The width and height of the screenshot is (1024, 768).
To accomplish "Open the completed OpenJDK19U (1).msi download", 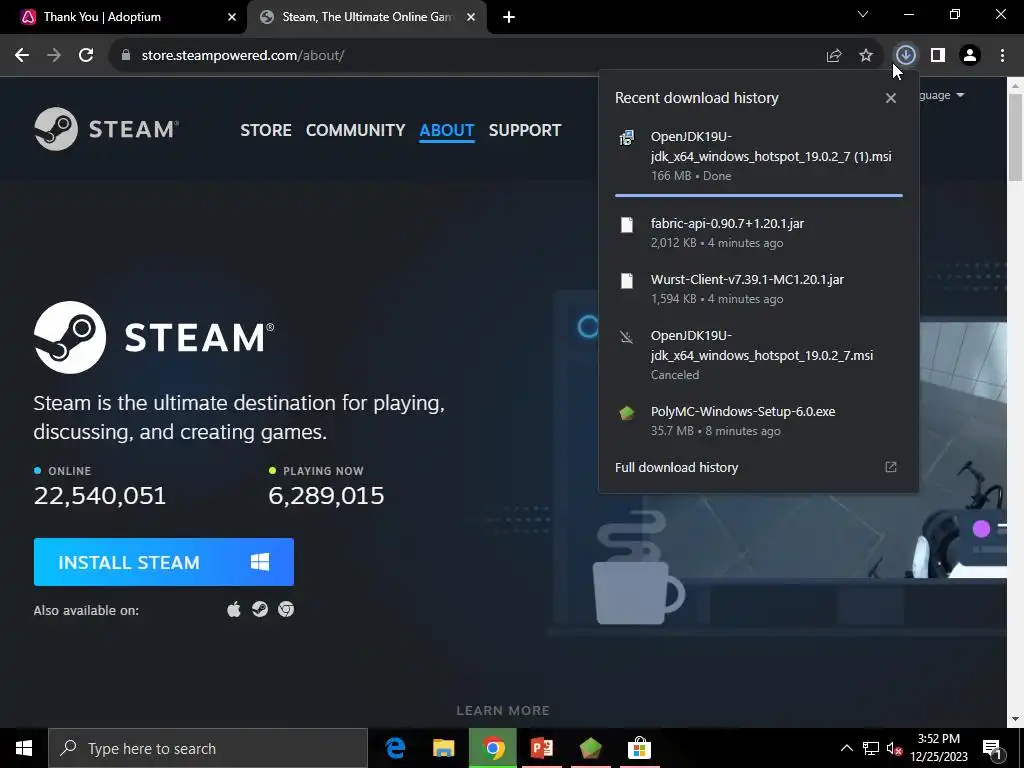I will (x=759, y=156).
